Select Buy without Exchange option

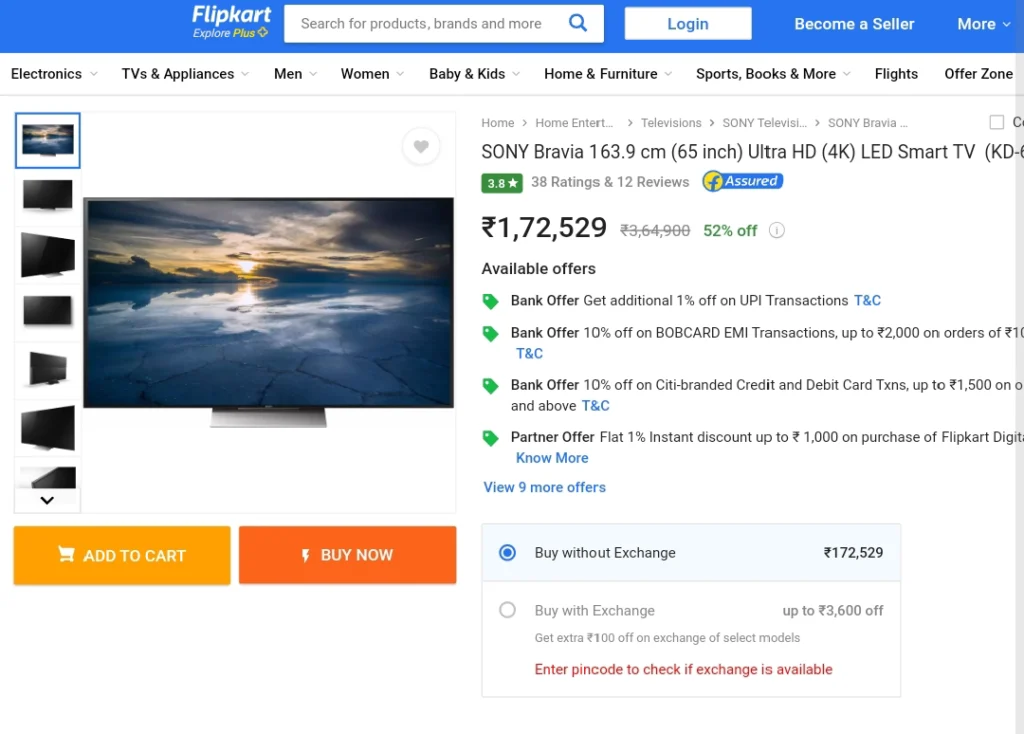pos(507,553)
